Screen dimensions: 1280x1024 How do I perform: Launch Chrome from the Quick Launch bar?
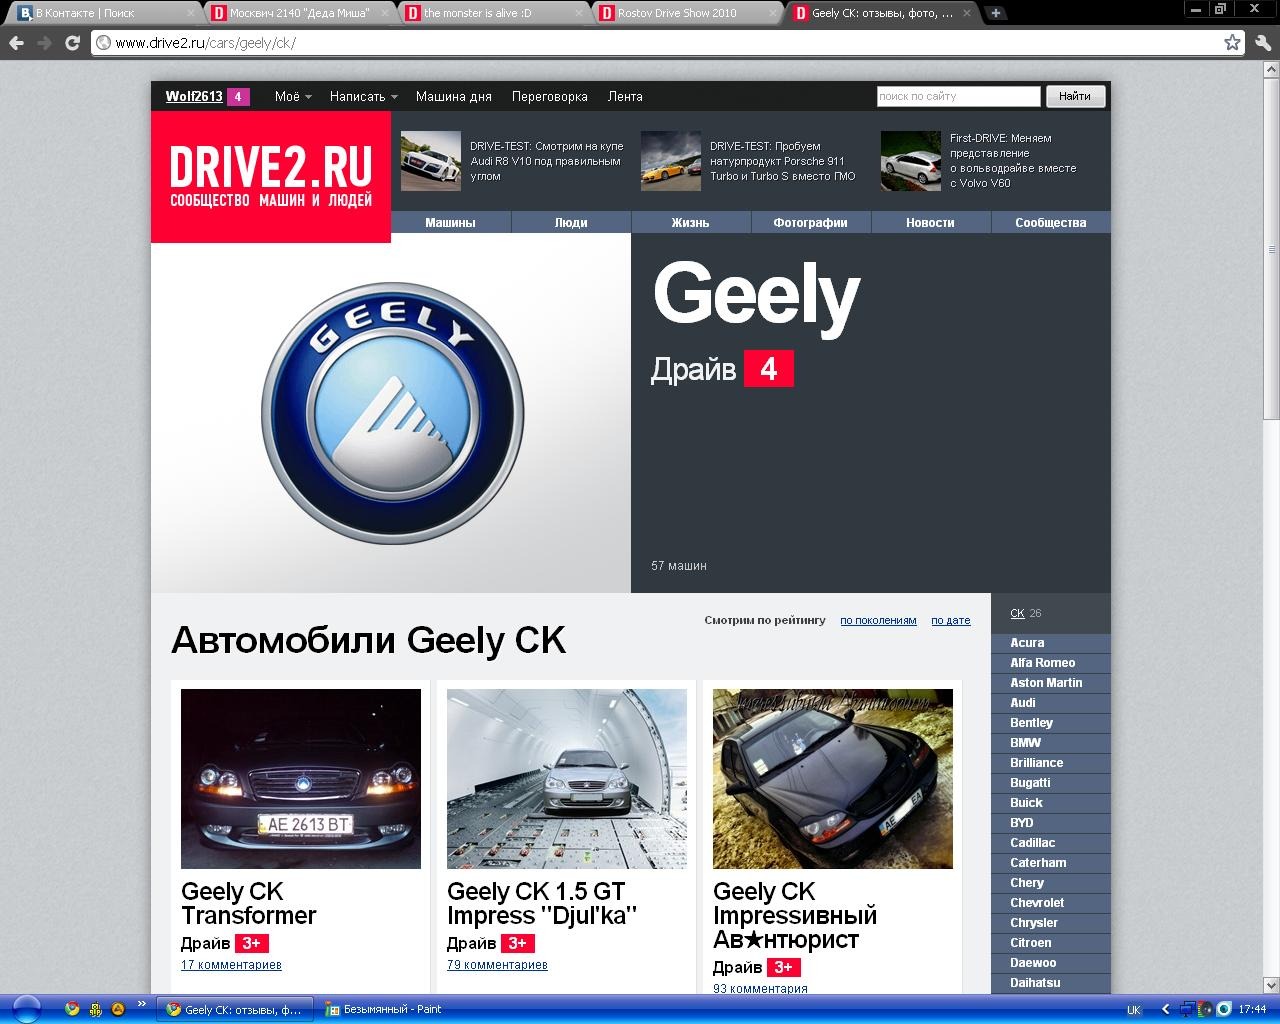71,1009
